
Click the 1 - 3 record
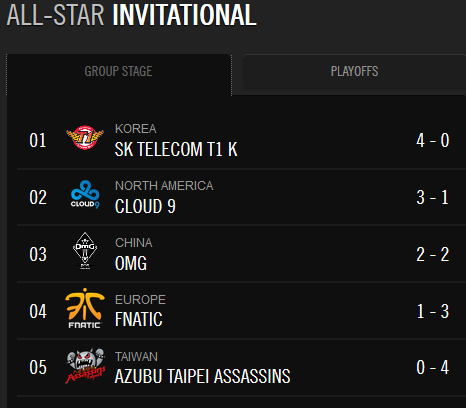point(433,311)
